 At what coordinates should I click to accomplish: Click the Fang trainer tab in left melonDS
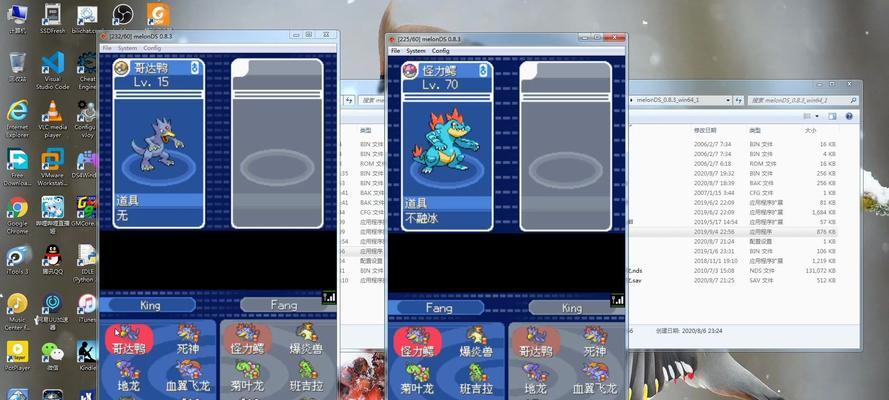tap(283, 305)
